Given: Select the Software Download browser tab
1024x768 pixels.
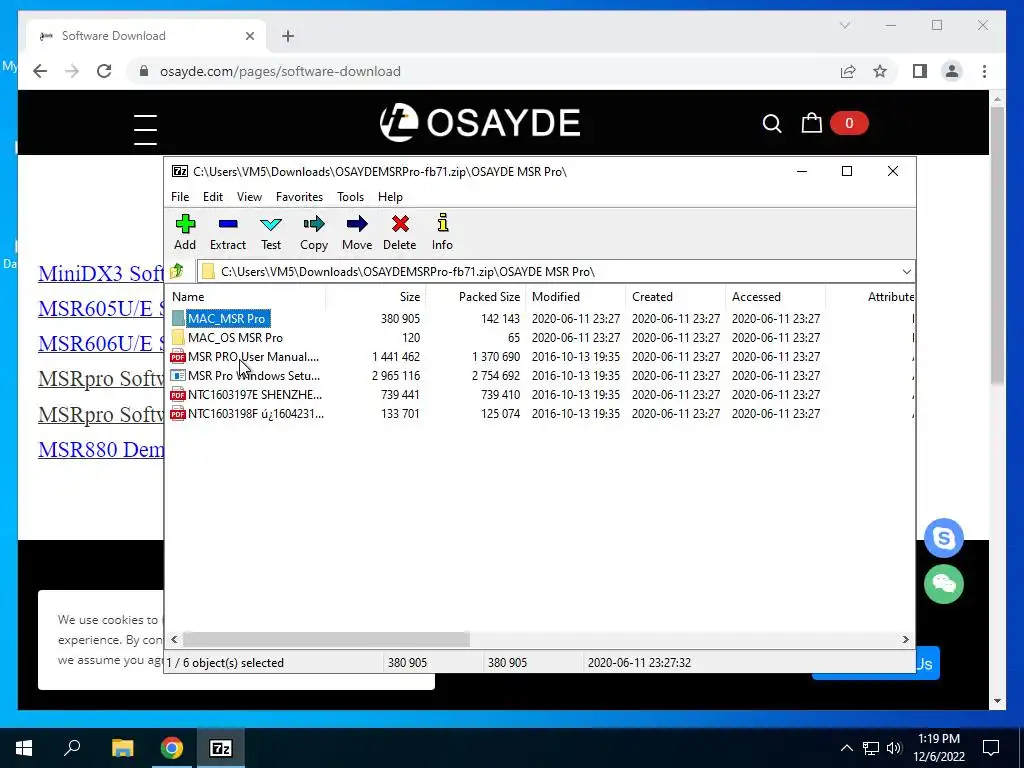Looking at the screenshot, I should coord(146,36).
